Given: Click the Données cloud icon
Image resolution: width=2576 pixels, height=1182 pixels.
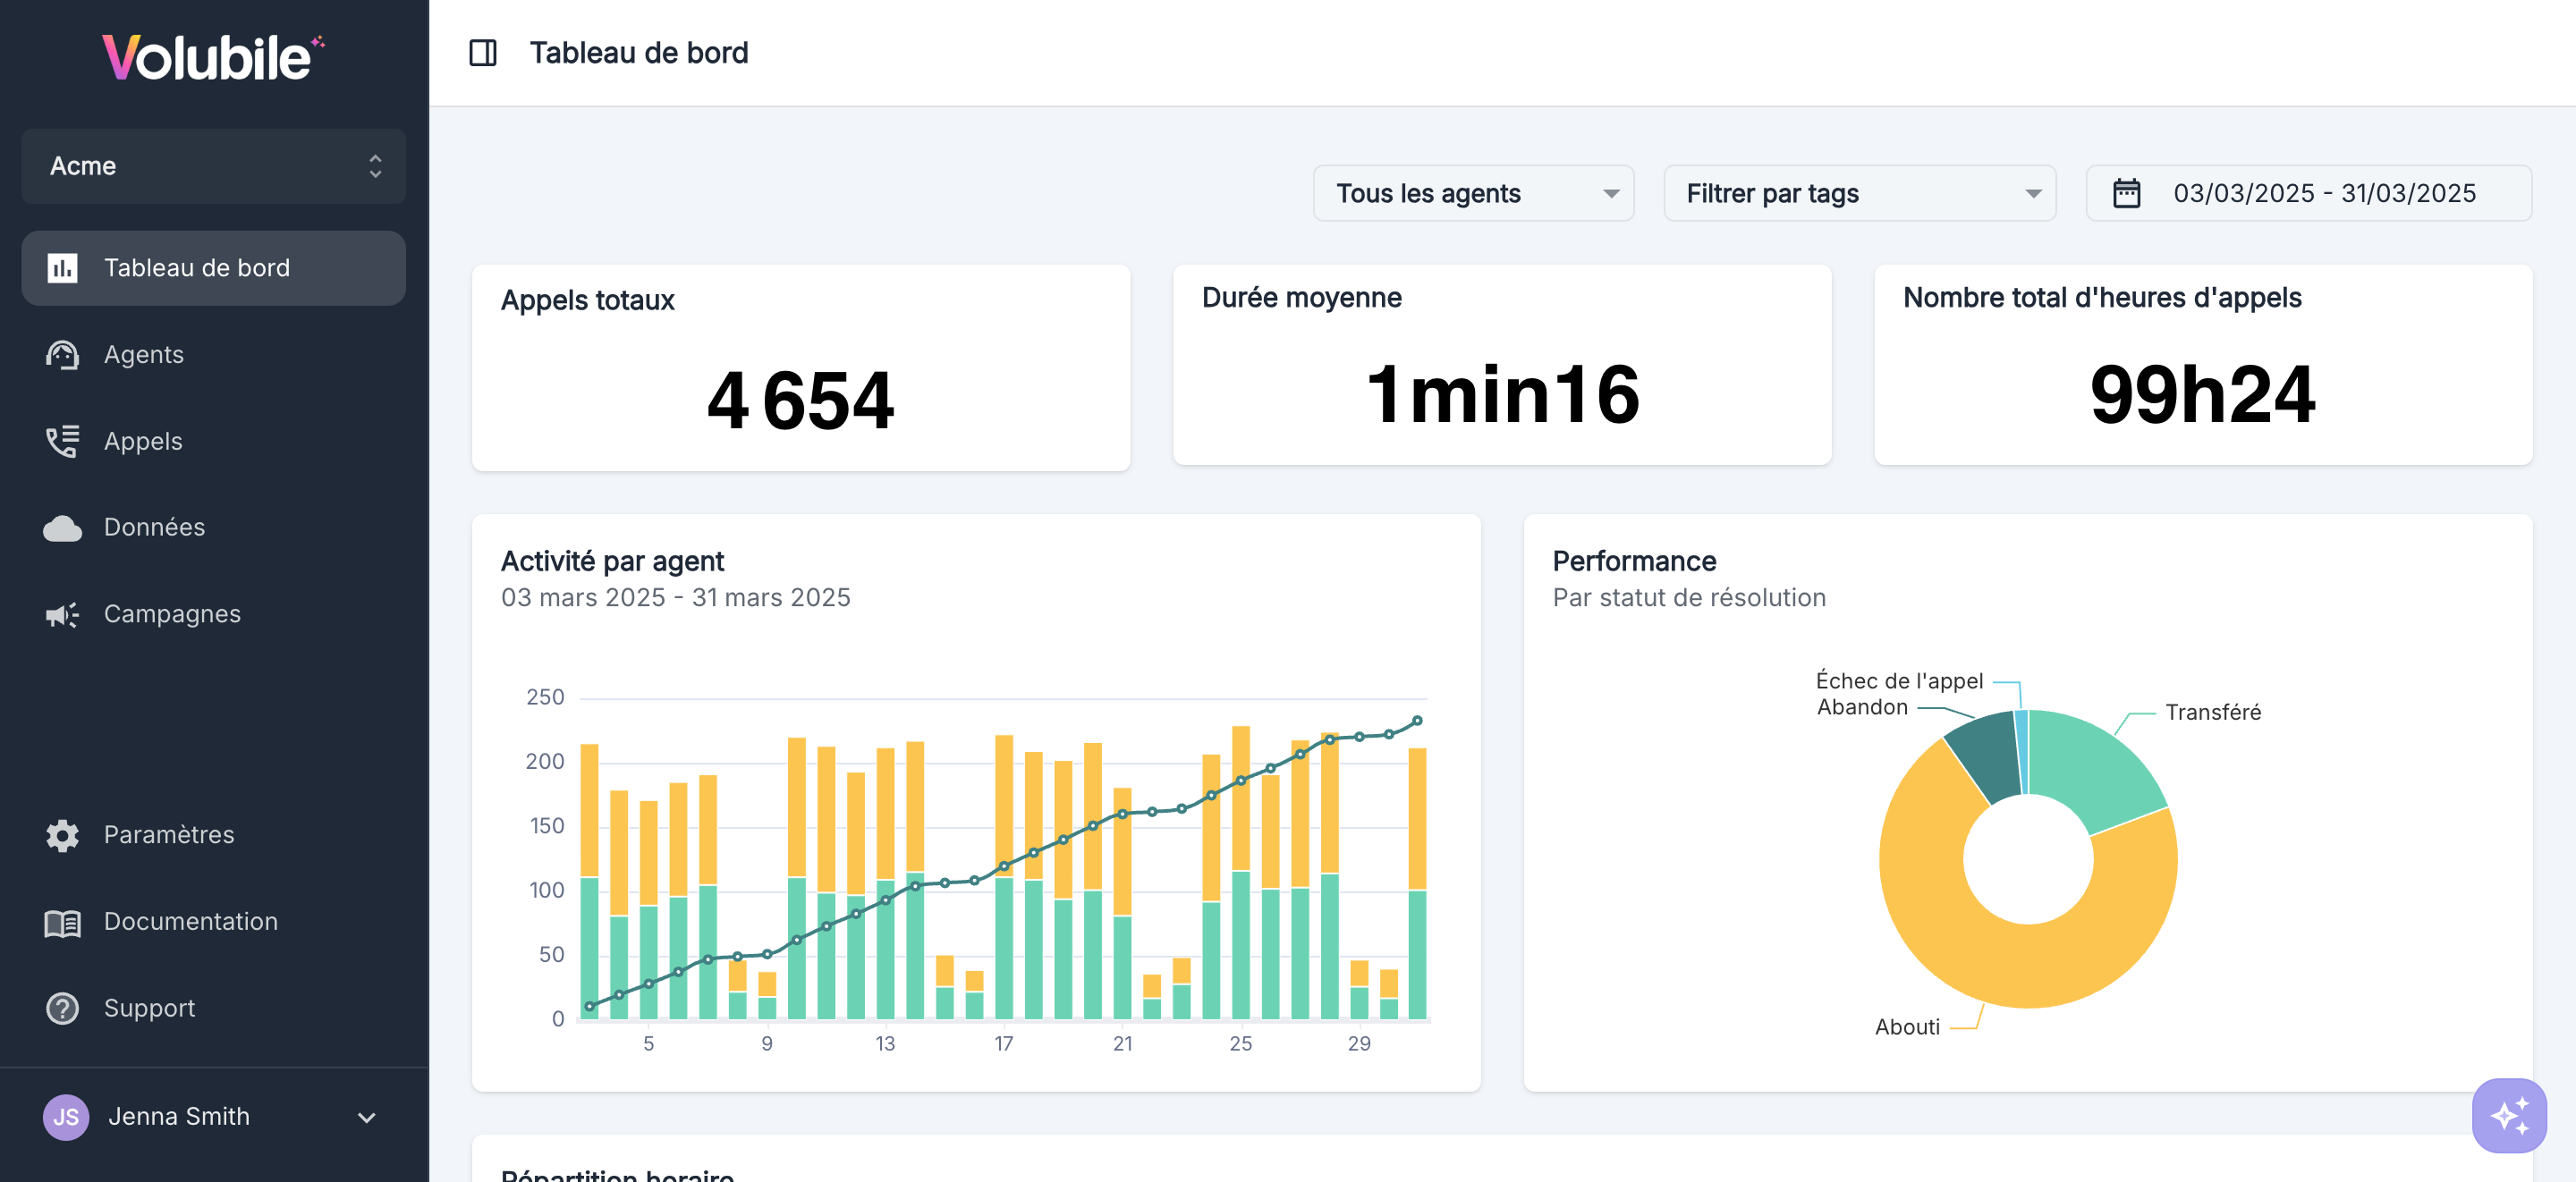Looking at the screenshot, I should pos(62,528).
